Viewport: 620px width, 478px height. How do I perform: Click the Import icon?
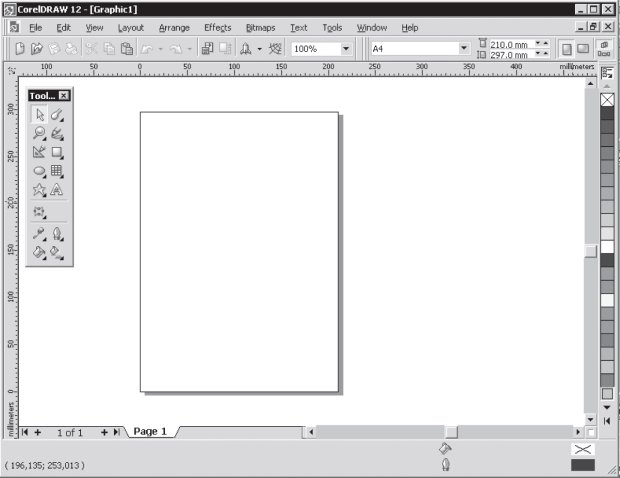[207, 49]
